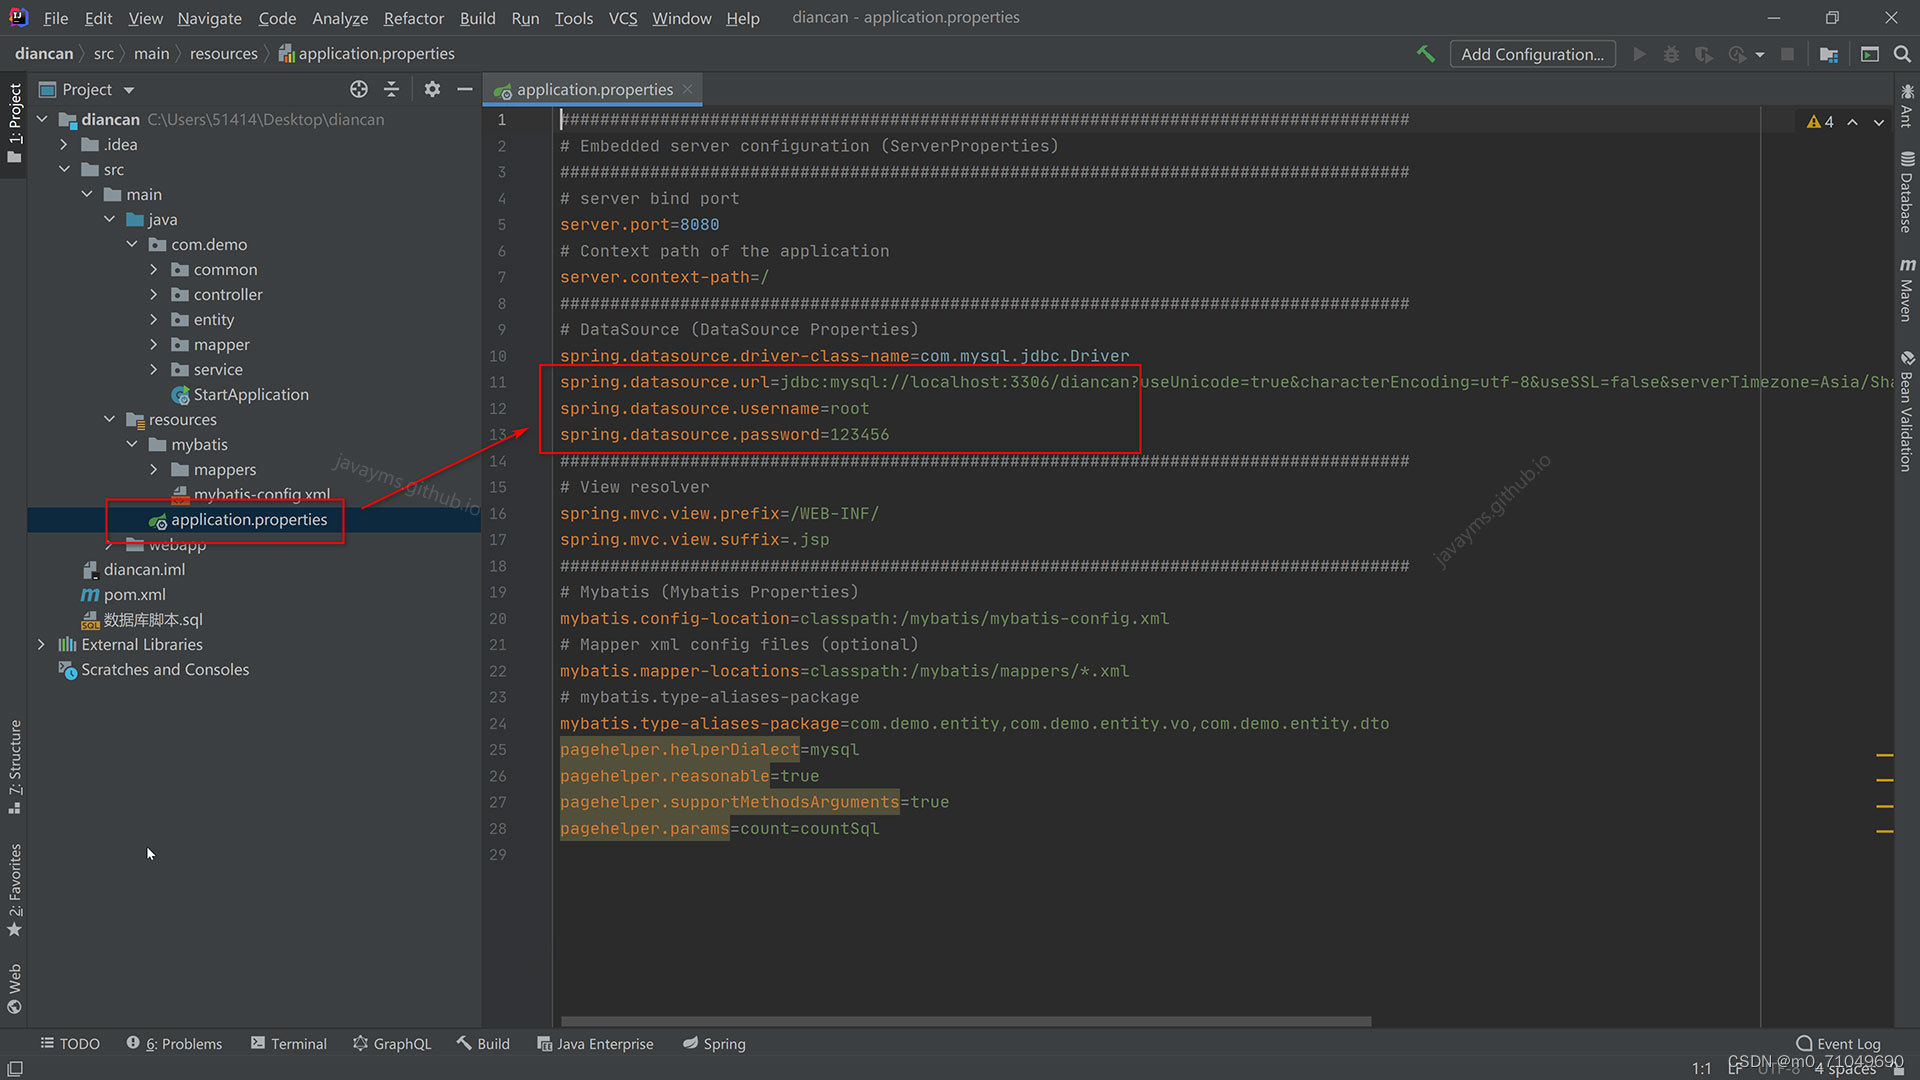The width and height of the screenshot is (1920, 1080).
Task: Click the spring.datasource.username=root line
Action: click(714, 408)
